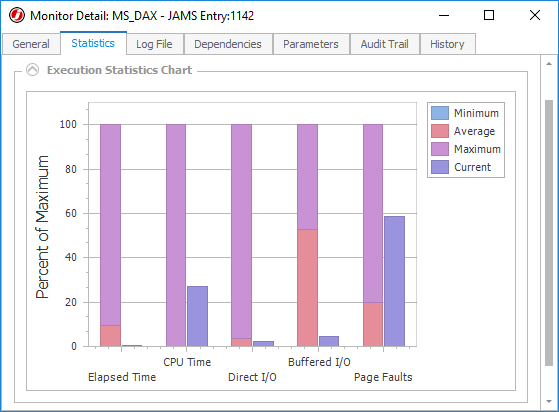Click the Minimum legend color swatch
Viewport: 559px width, 412px height.
440,113
